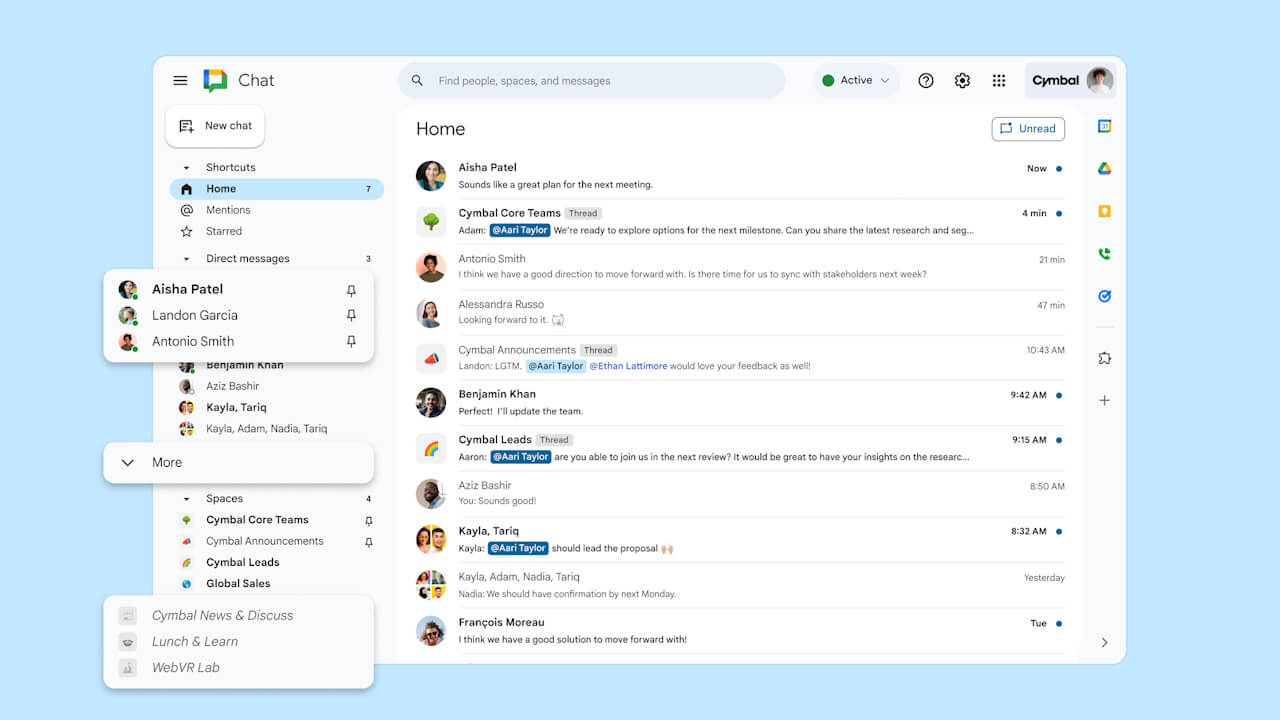Screen dimensions: 1280x720
Task: Unpin the Cymbal Core Teams space
Action: [x=368, y=520]
